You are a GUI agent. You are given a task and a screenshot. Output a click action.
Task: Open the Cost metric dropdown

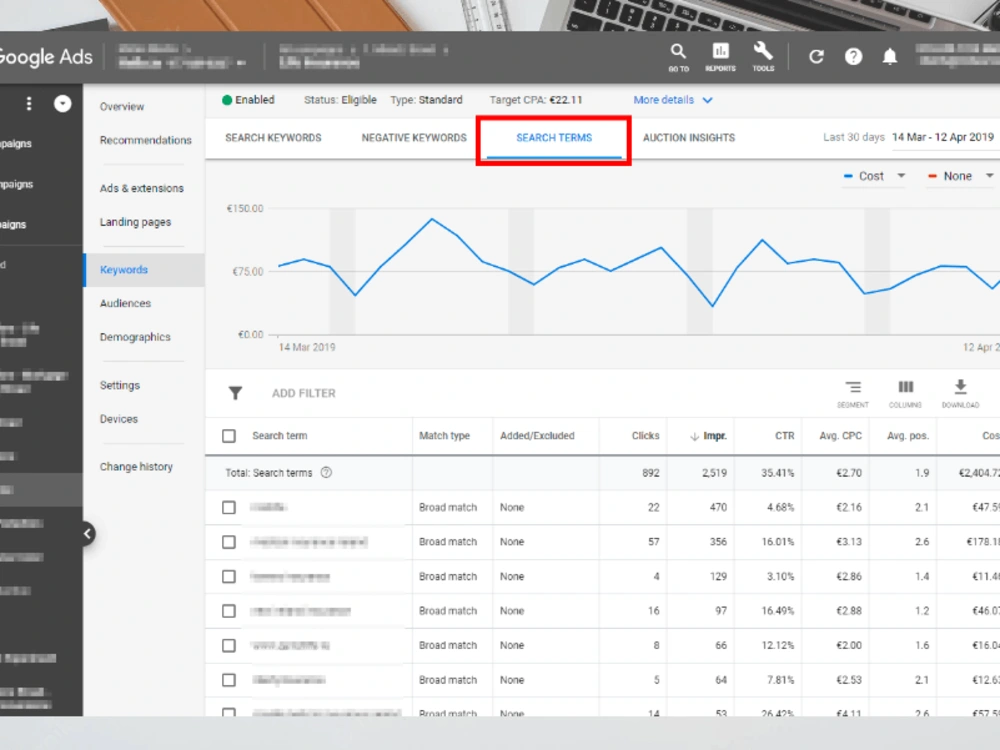coord(874,176)
